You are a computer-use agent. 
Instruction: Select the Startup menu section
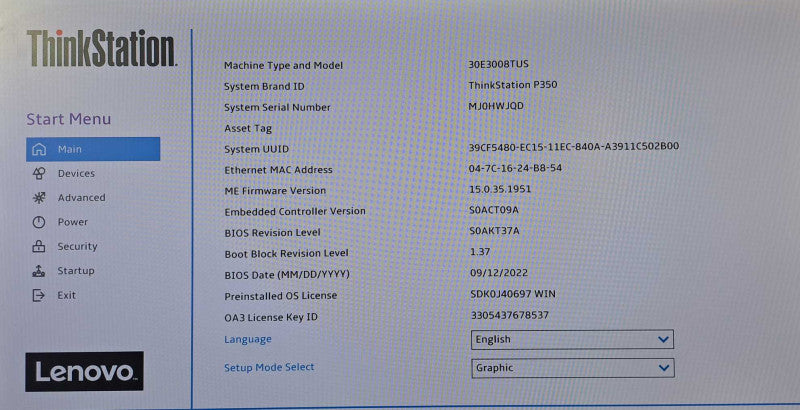[x=76, y=271]
